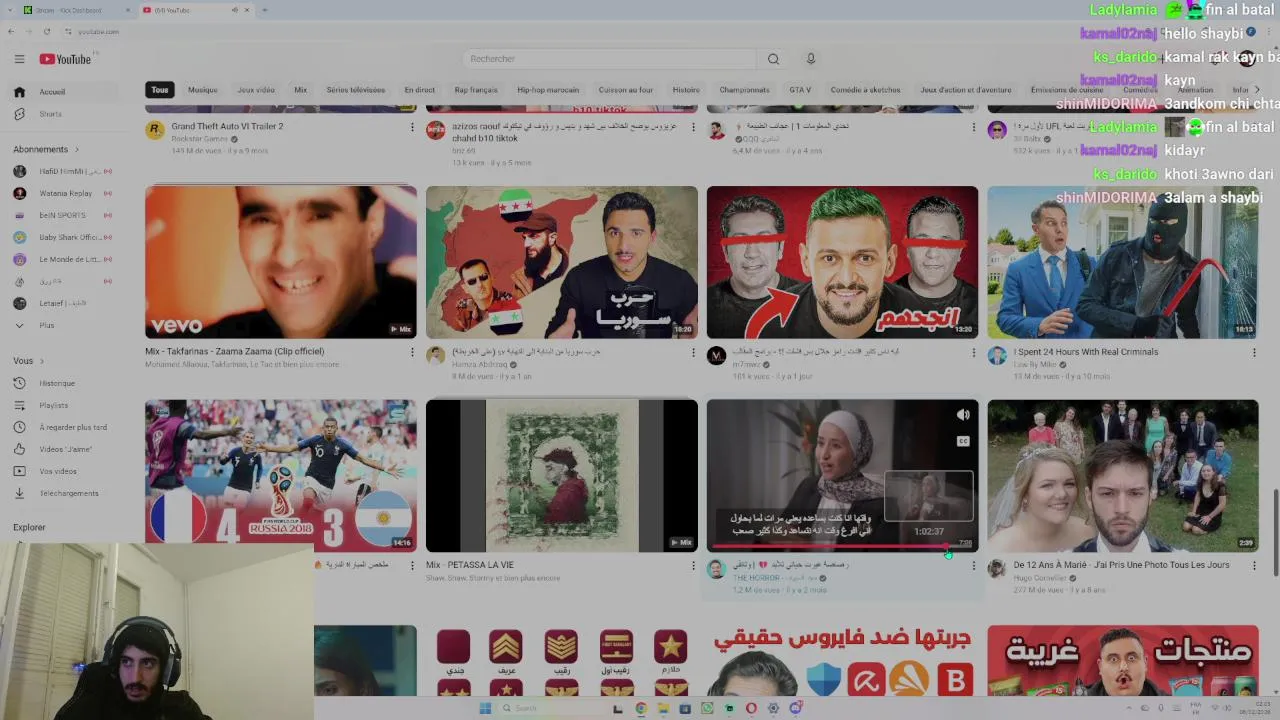Unmute the hovering video preview sound

pos(963,415)
